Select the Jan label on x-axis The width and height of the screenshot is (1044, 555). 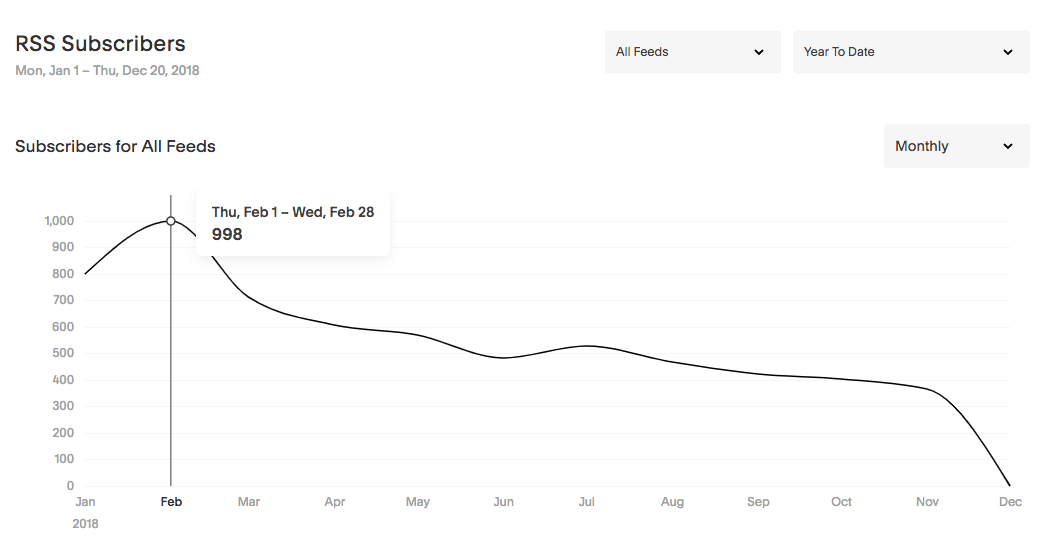(86, 502)
